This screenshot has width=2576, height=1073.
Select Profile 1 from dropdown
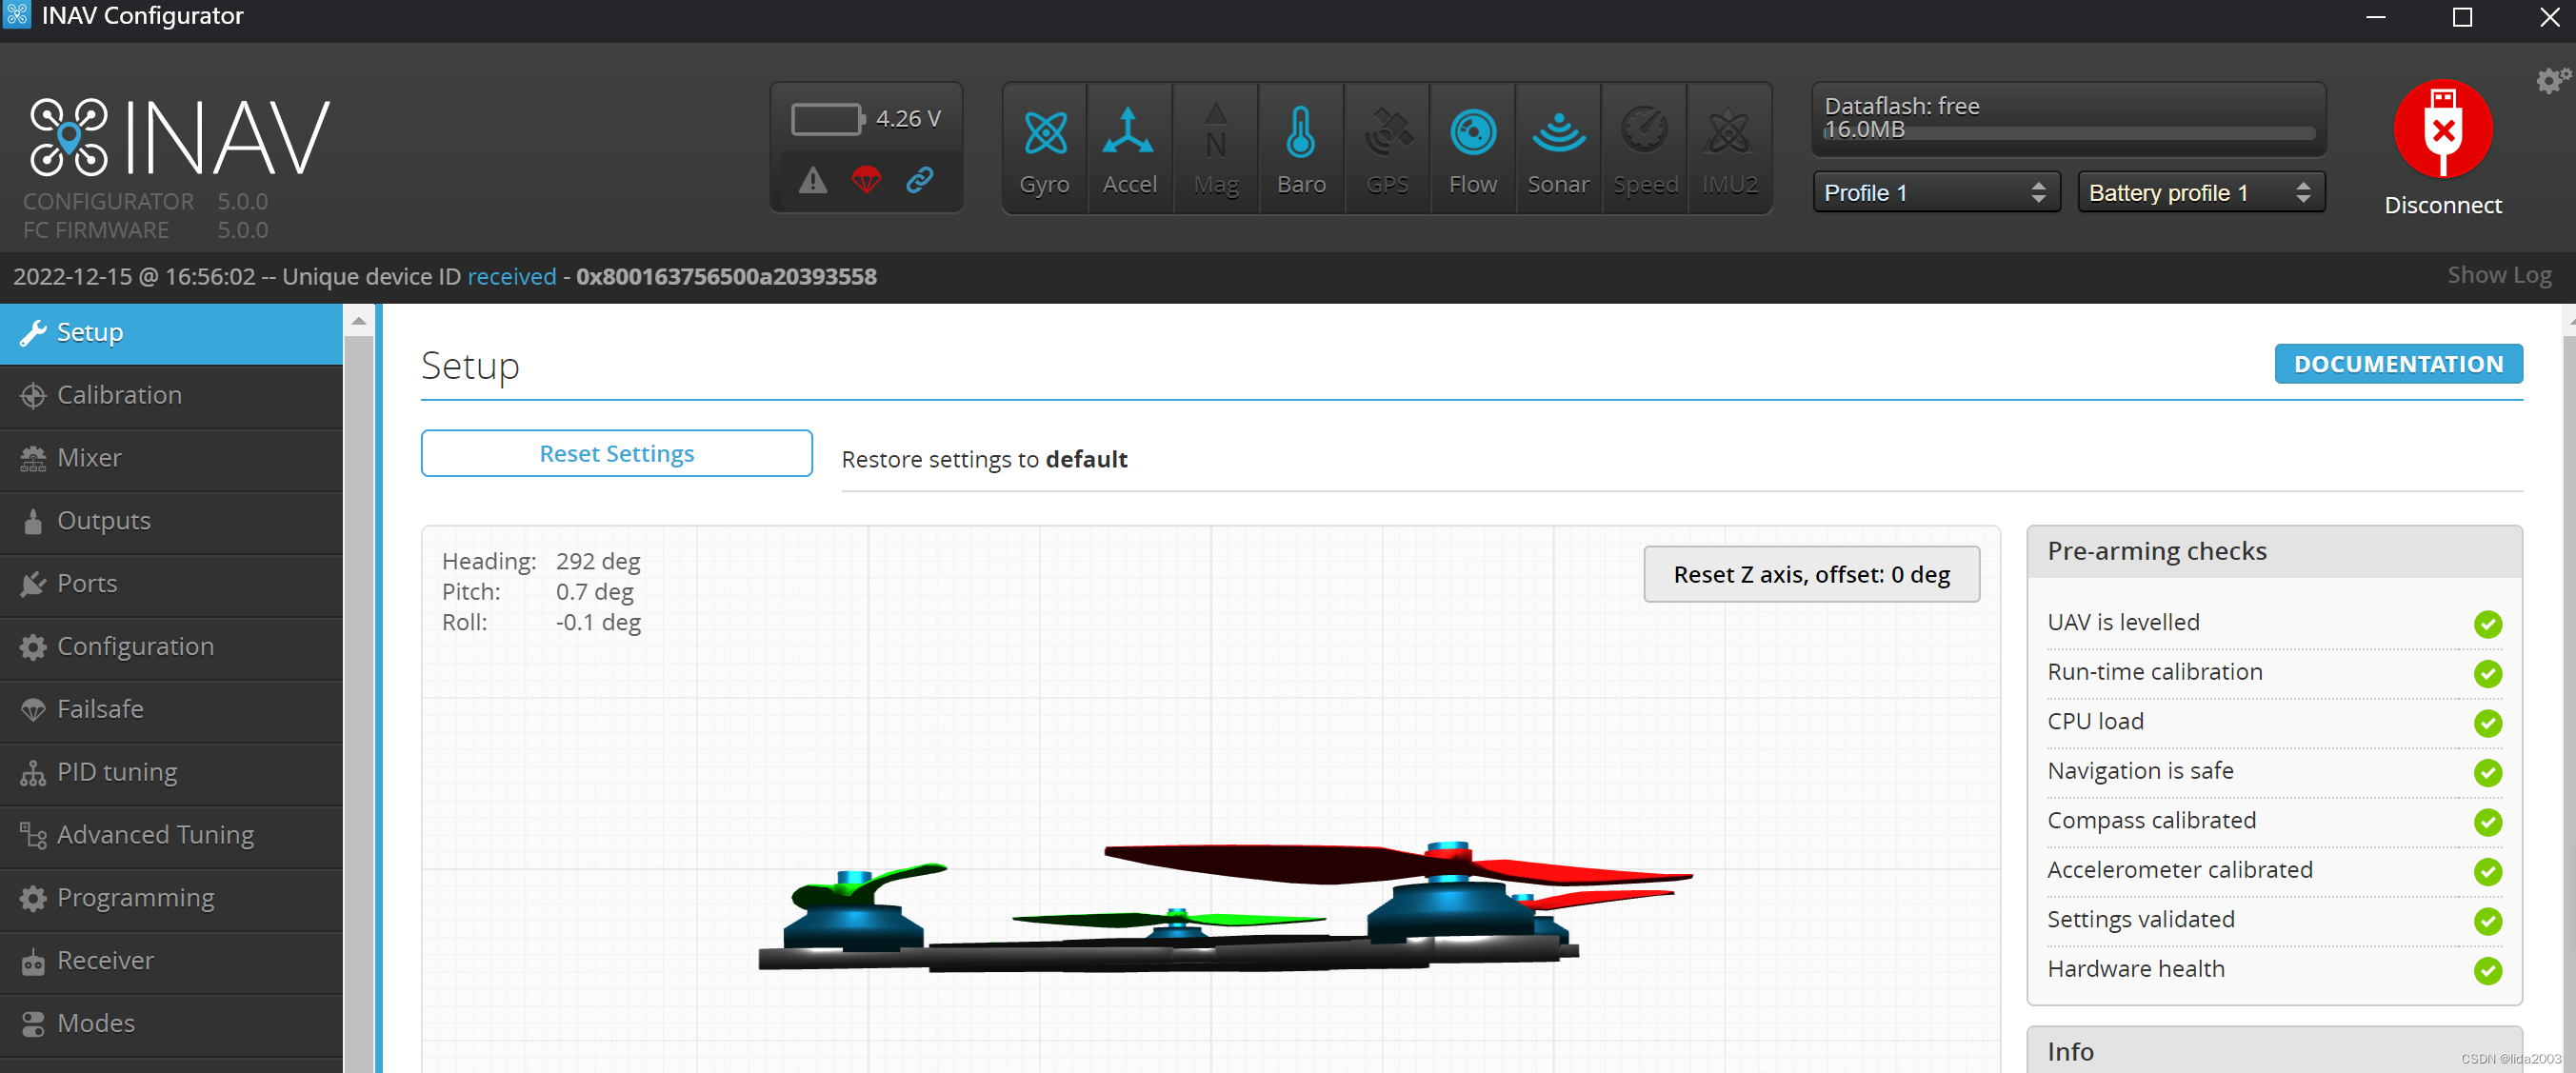(1930, 192)
